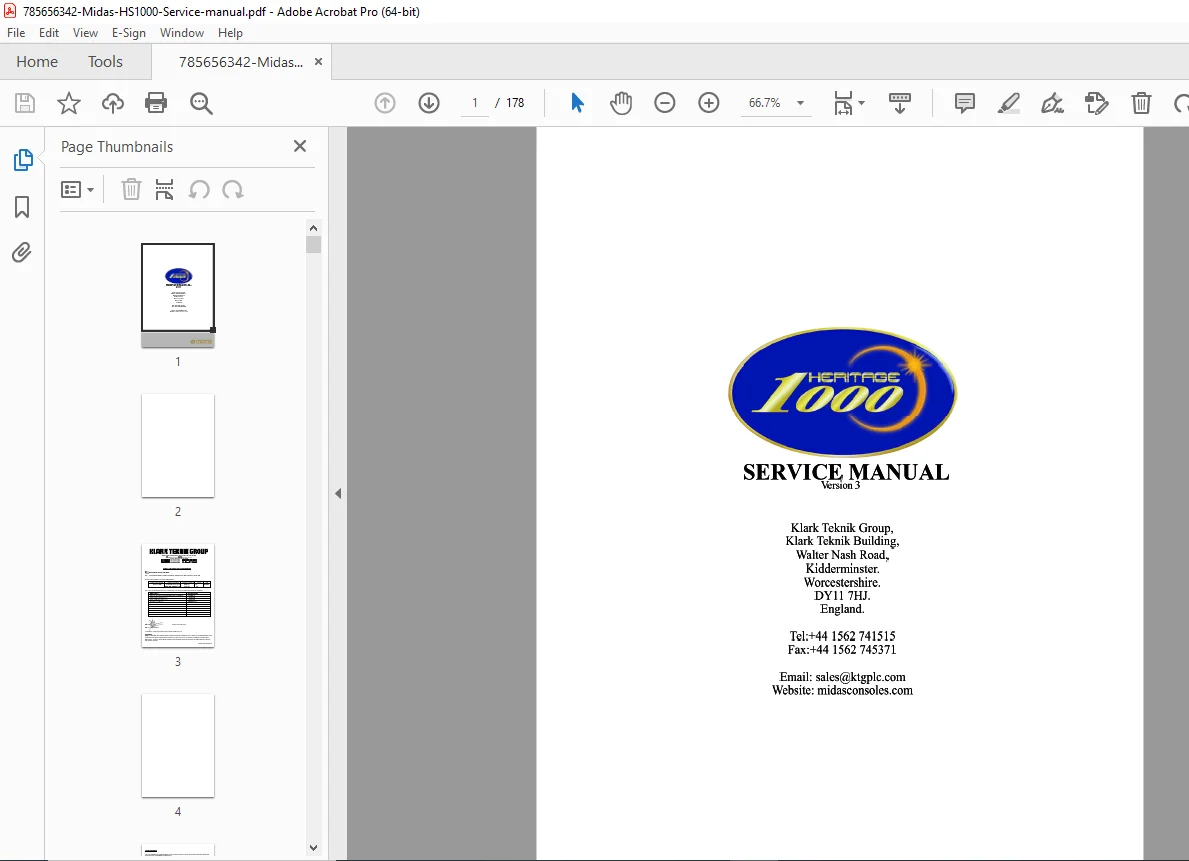Open the E-Sign menu
The height and width of the screenshot is (861, 1189).
128,33
